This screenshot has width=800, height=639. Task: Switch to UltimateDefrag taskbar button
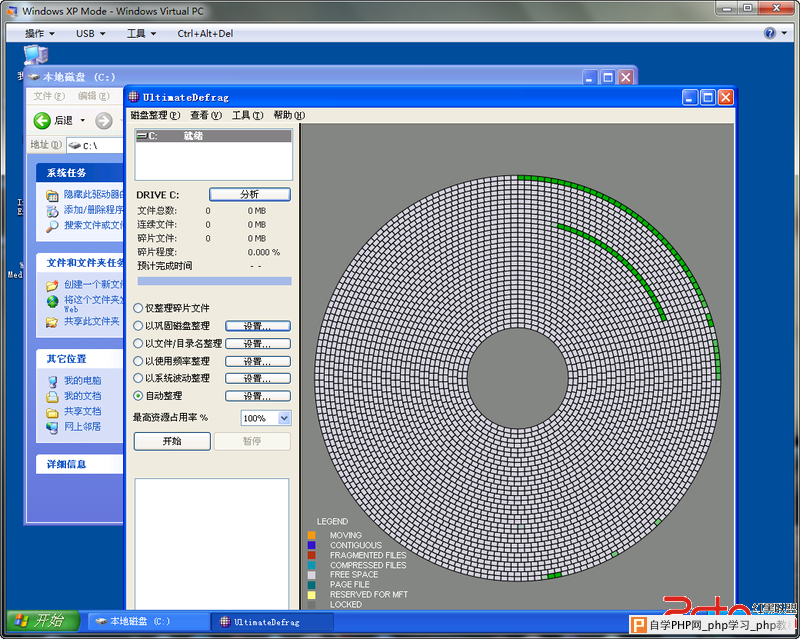[273, 622]
